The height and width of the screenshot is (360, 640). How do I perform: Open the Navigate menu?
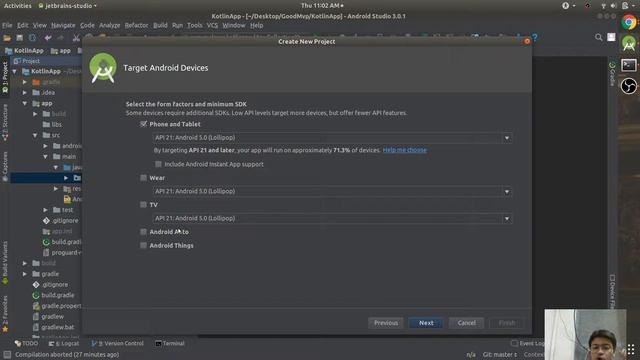click(63, 25)
